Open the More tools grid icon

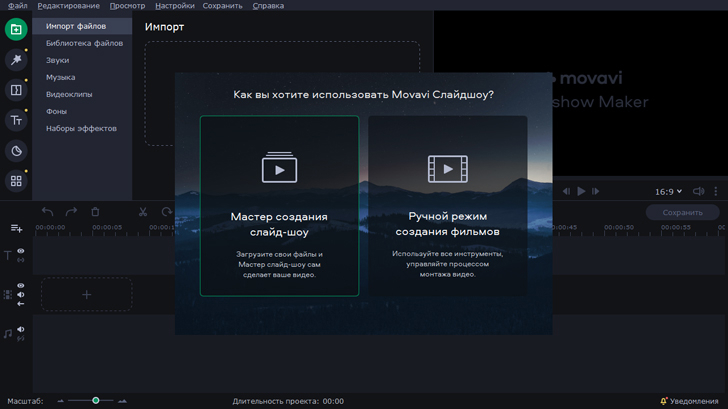click(x=16, y=181)
